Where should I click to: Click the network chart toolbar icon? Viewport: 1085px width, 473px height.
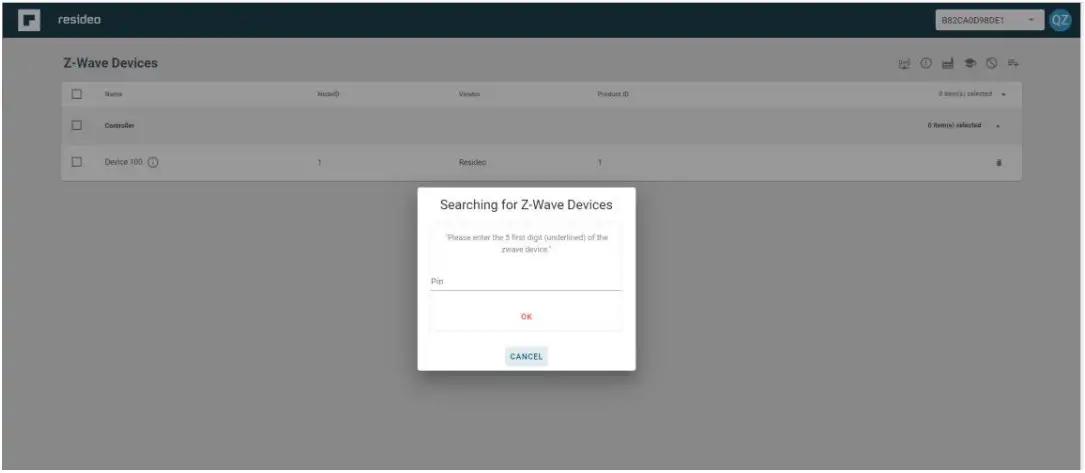pyautogui.click(x=904, y=64)
